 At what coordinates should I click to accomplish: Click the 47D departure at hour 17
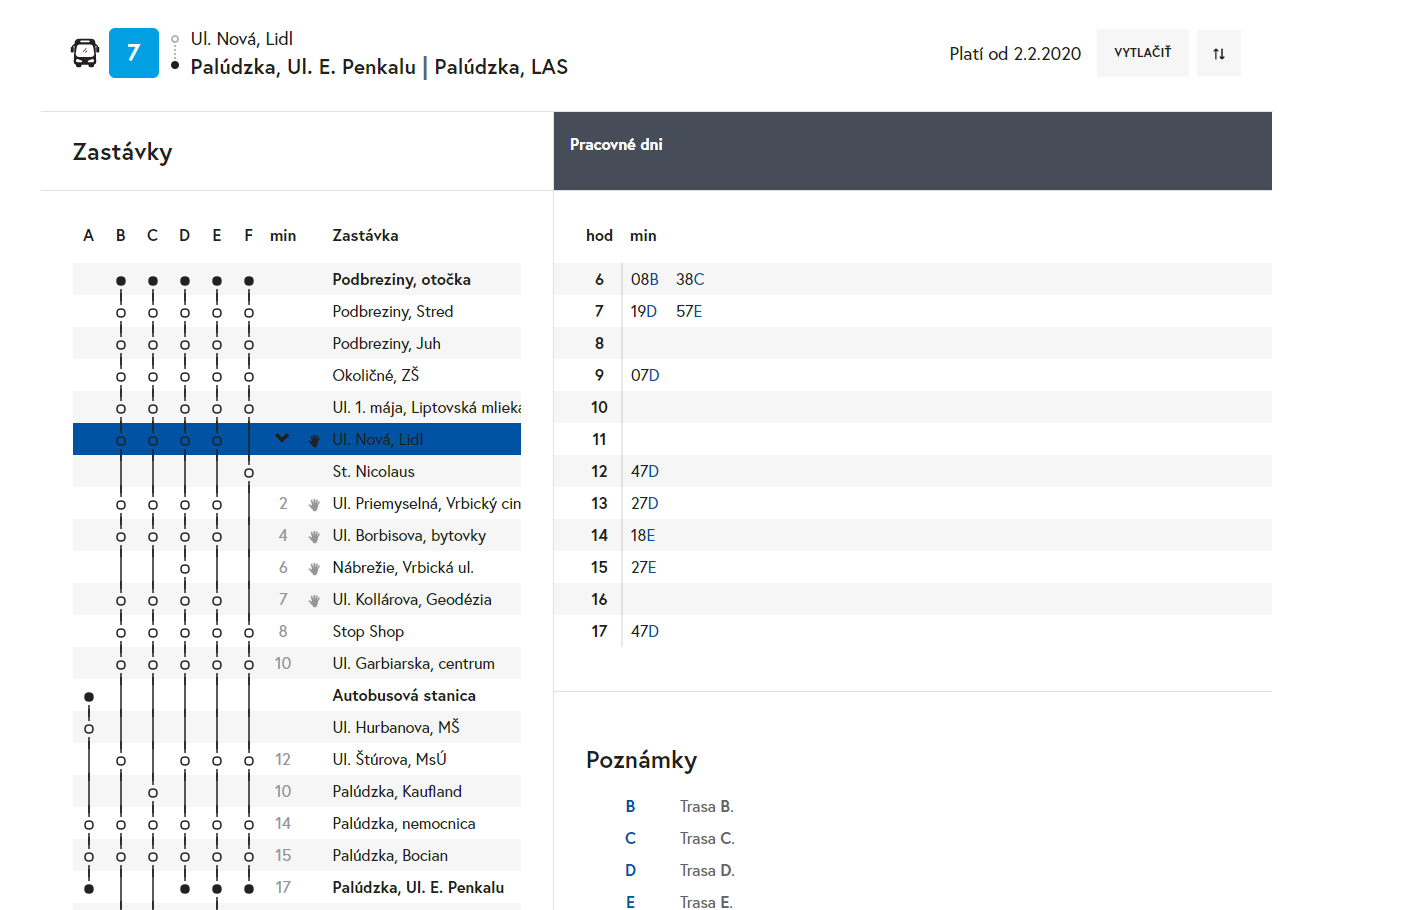tap(644, 632)
